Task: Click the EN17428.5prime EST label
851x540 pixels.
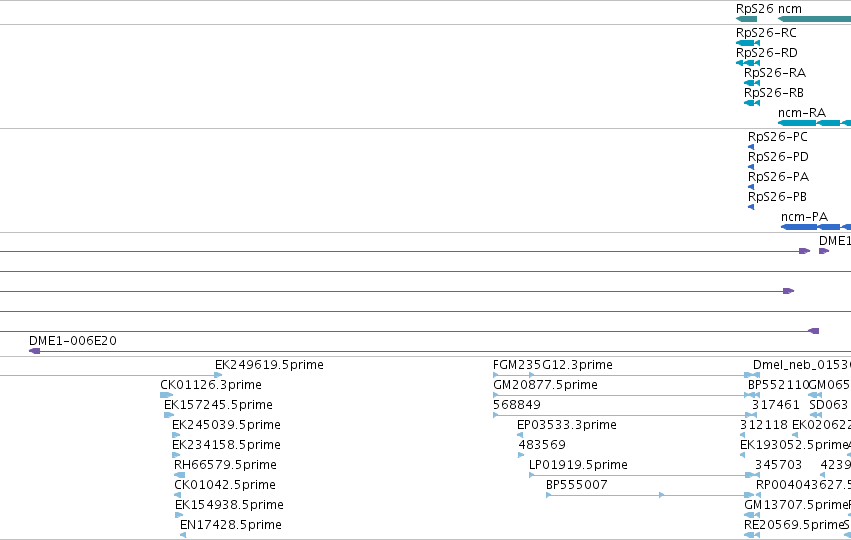Action: [231, 525]
